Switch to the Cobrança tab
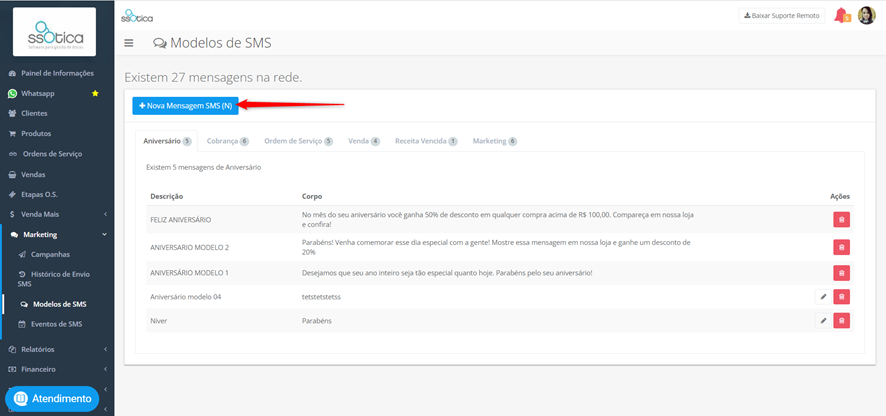 [x=228, y=141]
